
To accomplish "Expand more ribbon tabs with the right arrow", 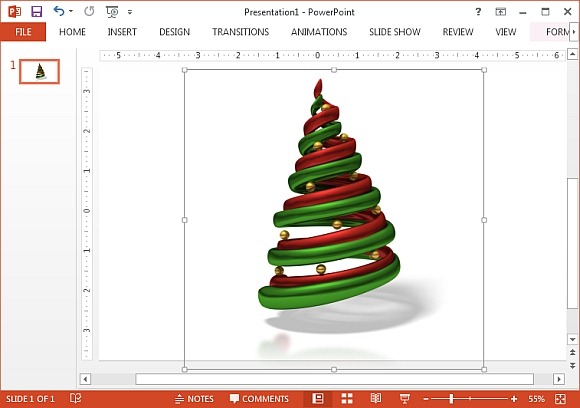I will click(x=574, y=32).
